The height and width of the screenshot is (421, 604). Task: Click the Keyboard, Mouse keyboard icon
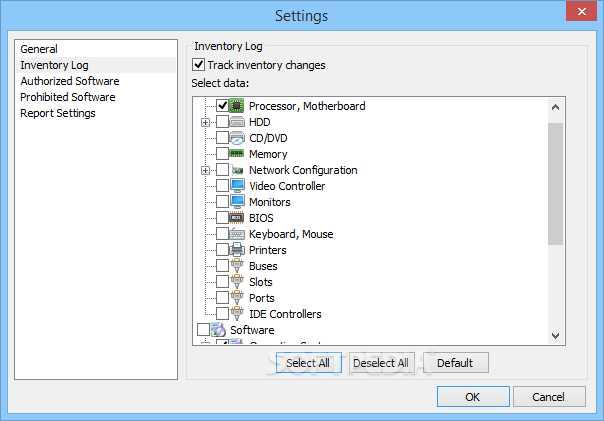coord(237,234)
